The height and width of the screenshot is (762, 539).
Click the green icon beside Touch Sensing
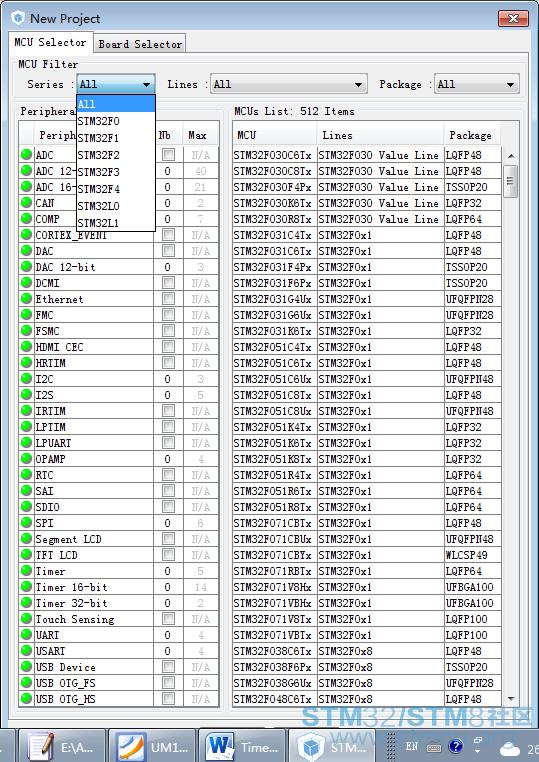point(26,619)
